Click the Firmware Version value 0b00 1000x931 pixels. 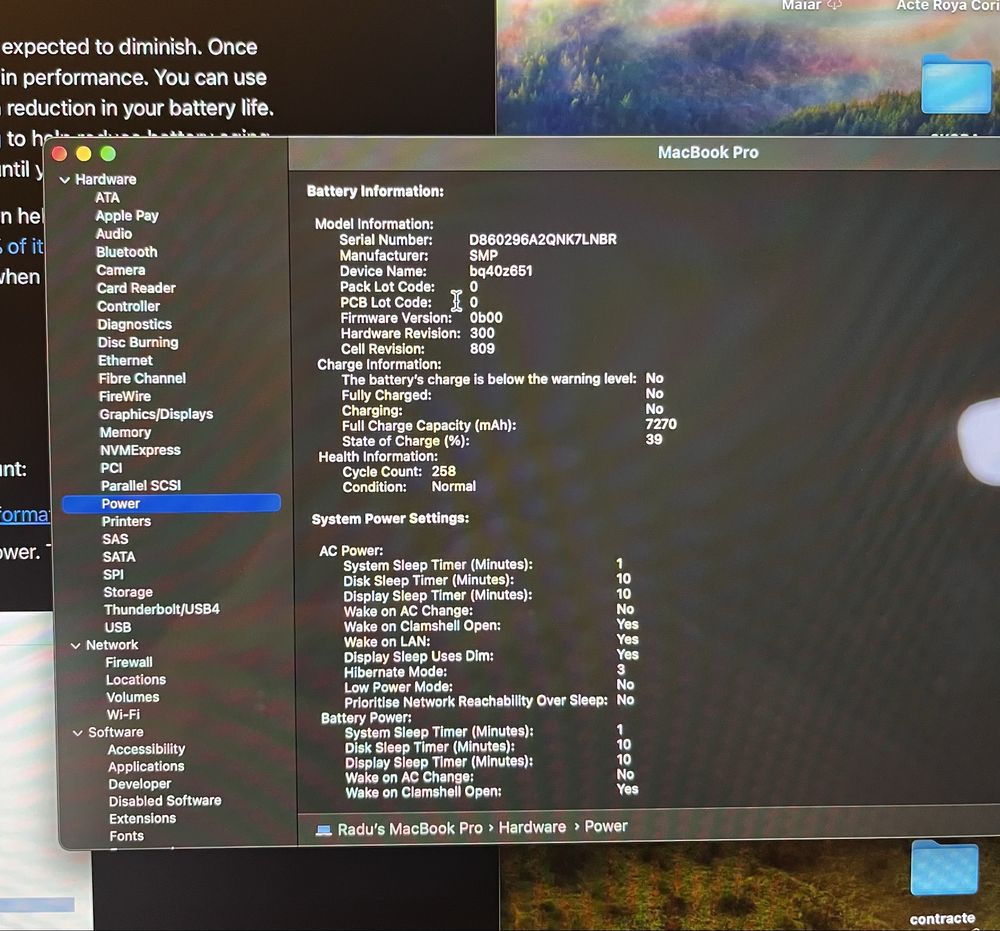tap(486, 318)
